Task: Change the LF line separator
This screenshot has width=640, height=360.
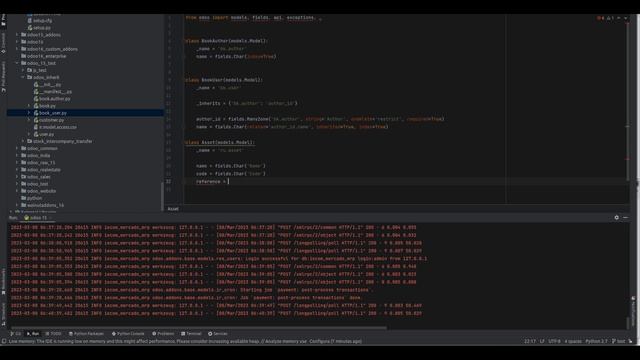Action: 542,341
